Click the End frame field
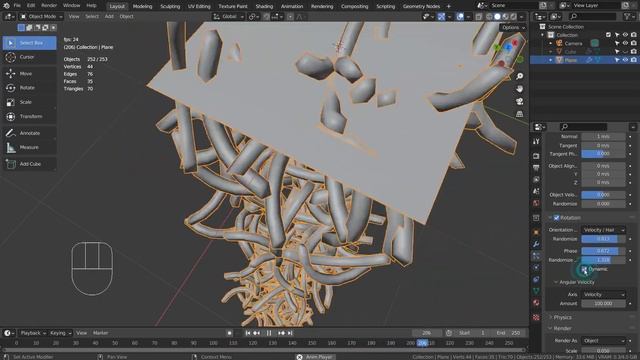 (x=509, y=333)
